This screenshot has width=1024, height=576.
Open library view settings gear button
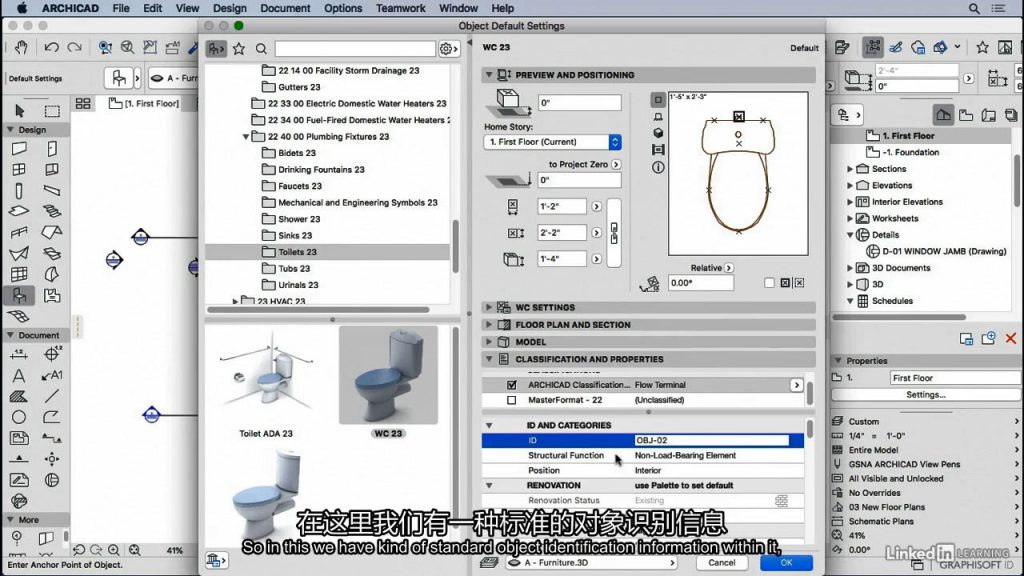(x=449, y=49)
